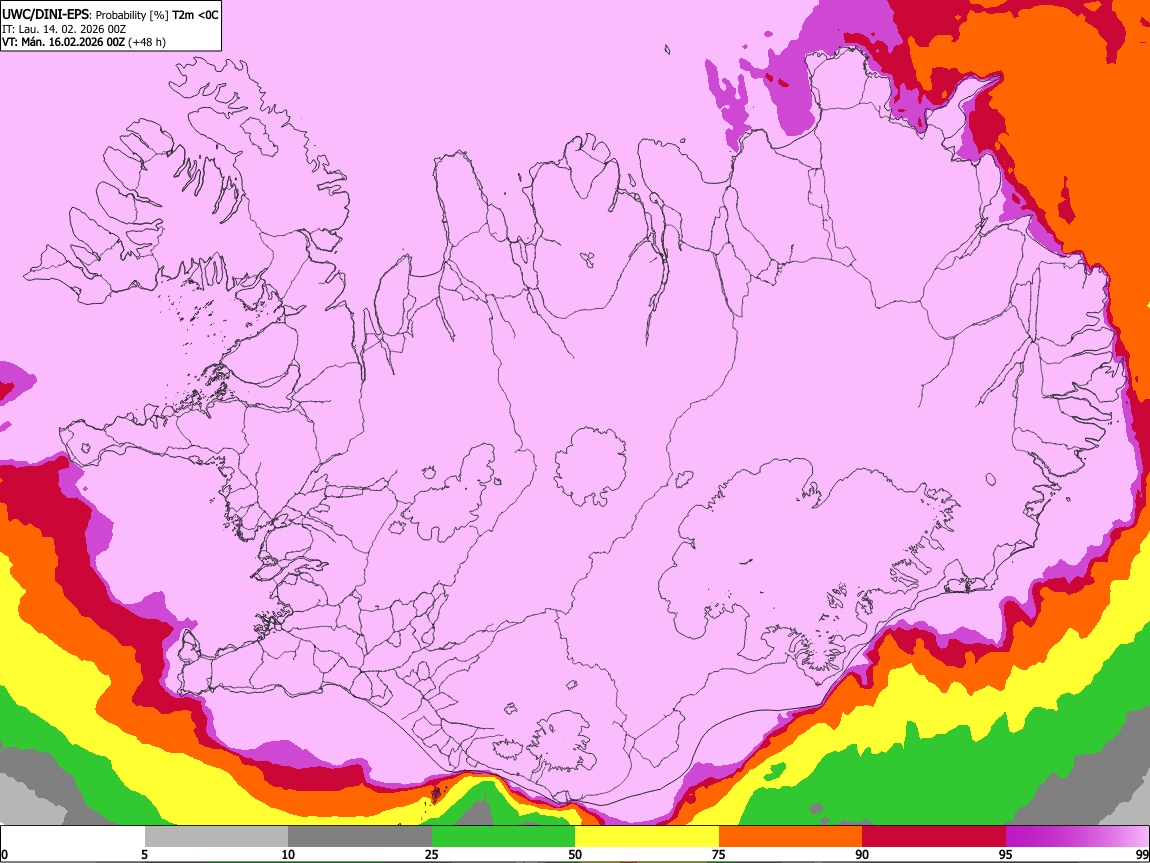Click the dark gray 10–25% legend band
This screenshot has width=1150, height=863.
pyautogui.click(x=360, y=836)
